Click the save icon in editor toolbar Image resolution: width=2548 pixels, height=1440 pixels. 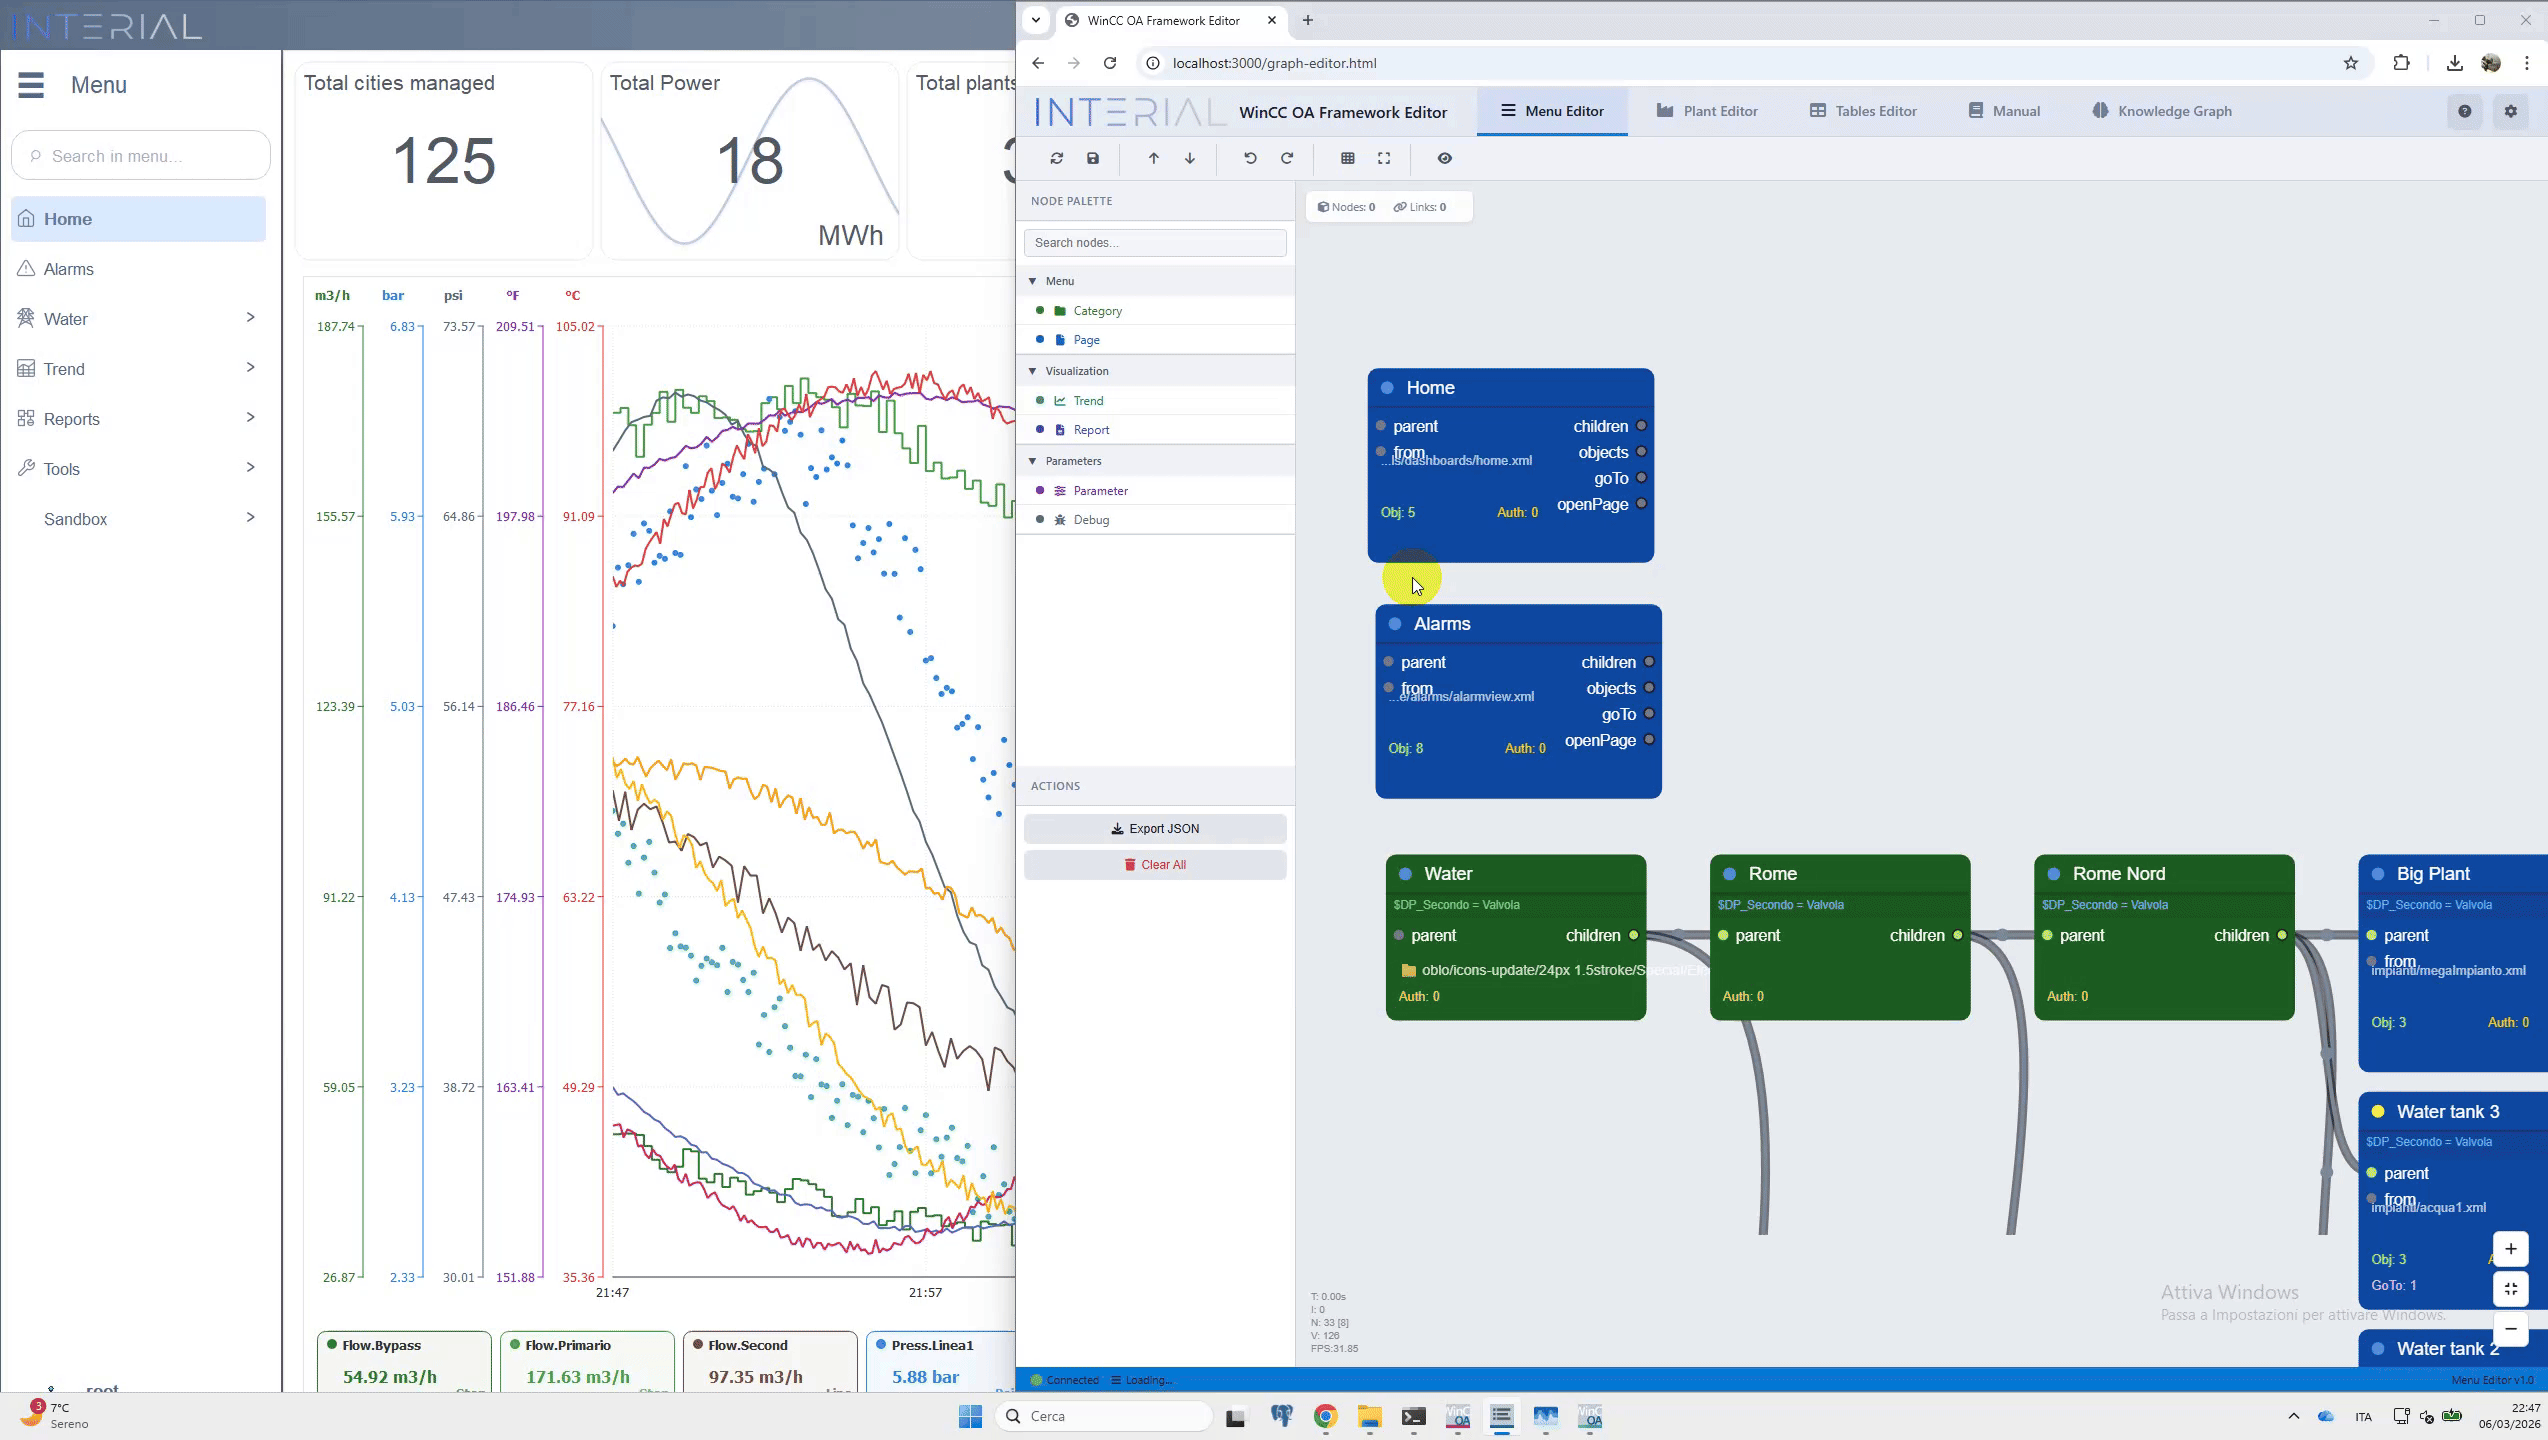click(x=1093, y=158)
